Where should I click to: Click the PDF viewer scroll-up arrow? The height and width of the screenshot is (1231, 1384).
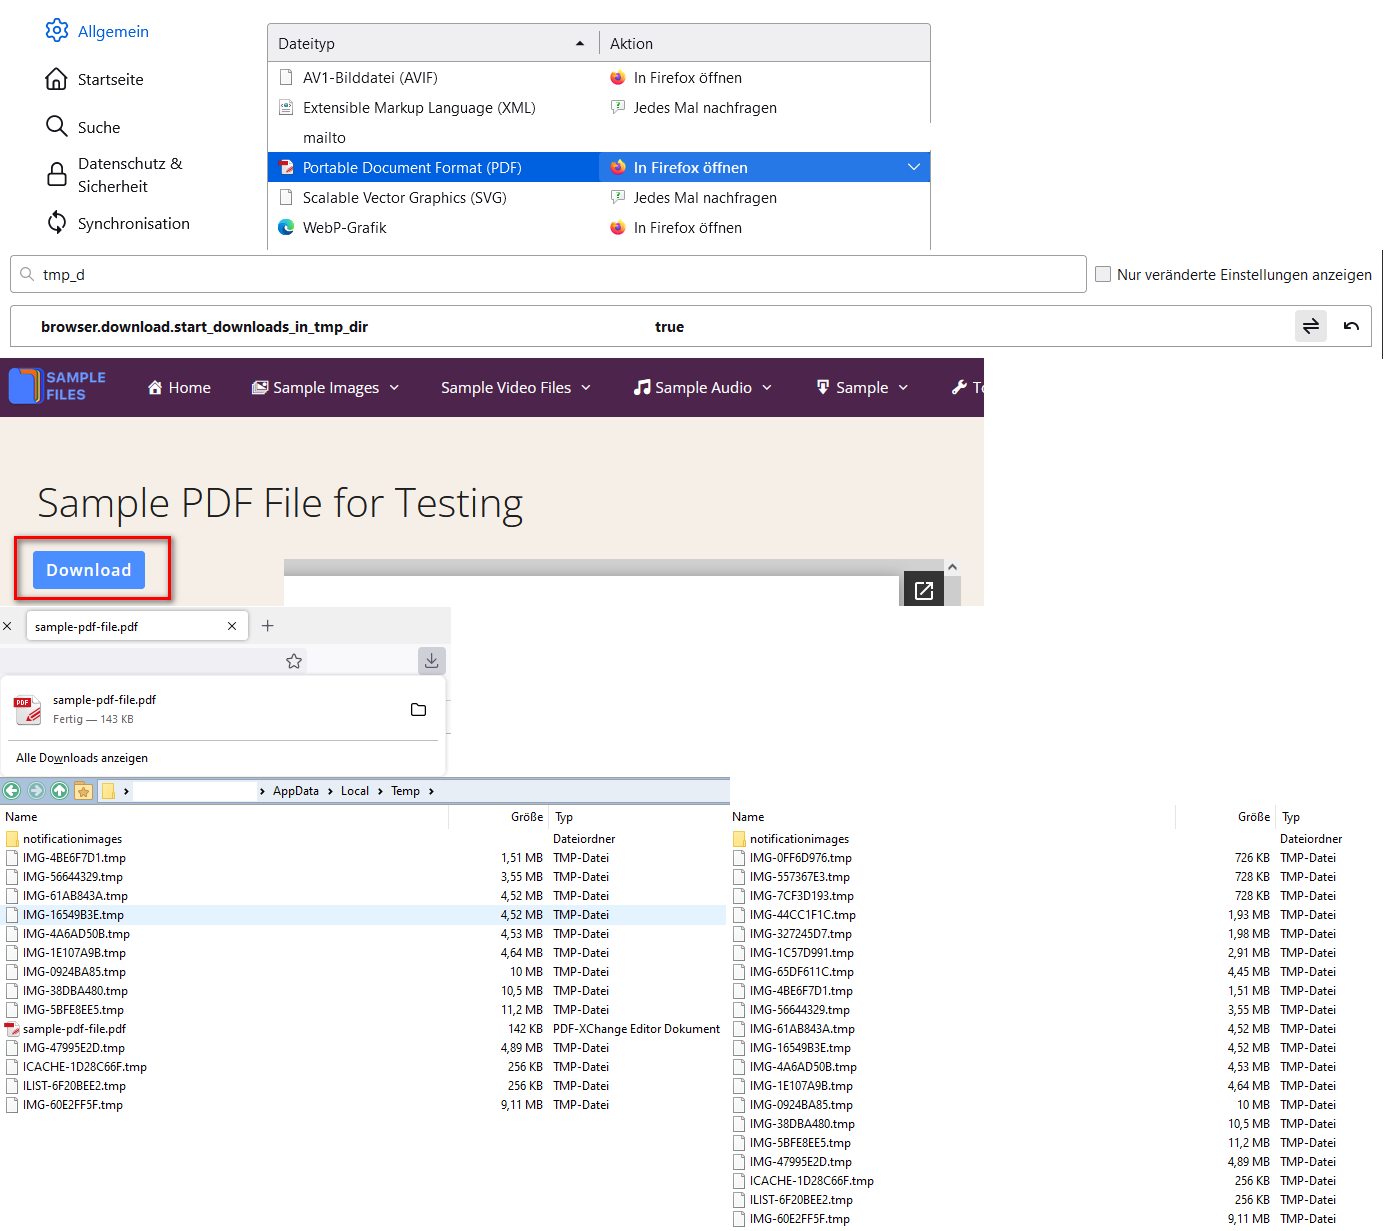(952, 567)
